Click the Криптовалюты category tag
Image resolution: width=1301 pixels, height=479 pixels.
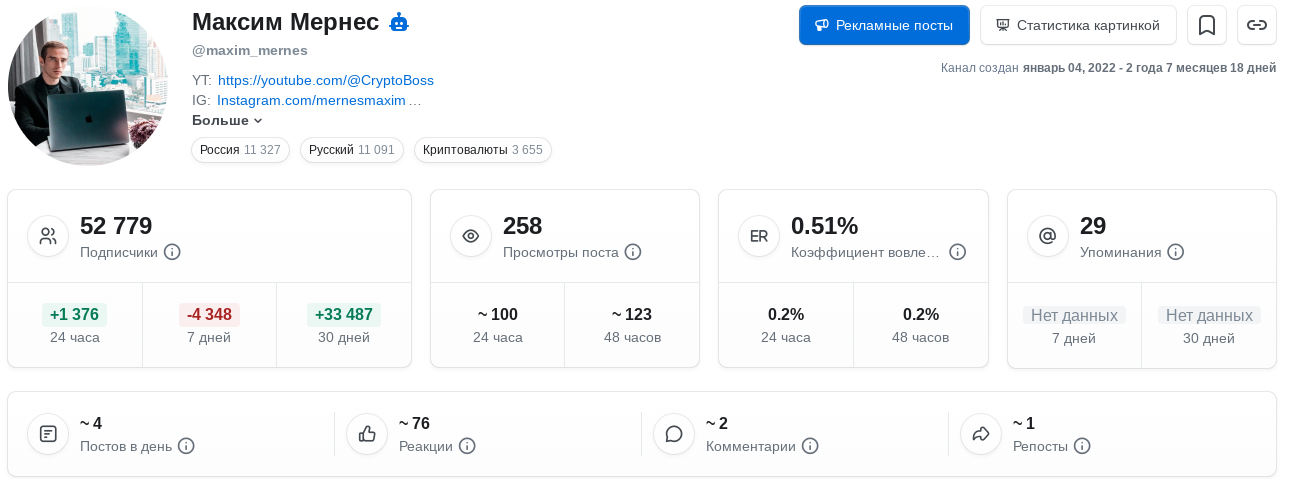[x=482, y=150]
